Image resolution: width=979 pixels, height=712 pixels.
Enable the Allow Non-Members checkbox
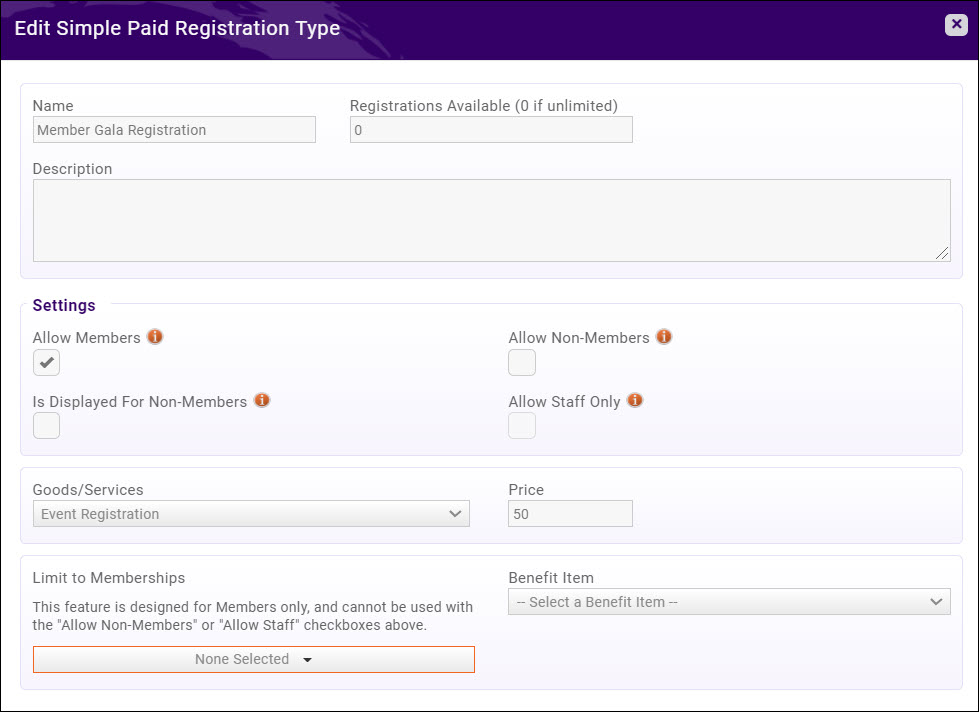[521, 362]
